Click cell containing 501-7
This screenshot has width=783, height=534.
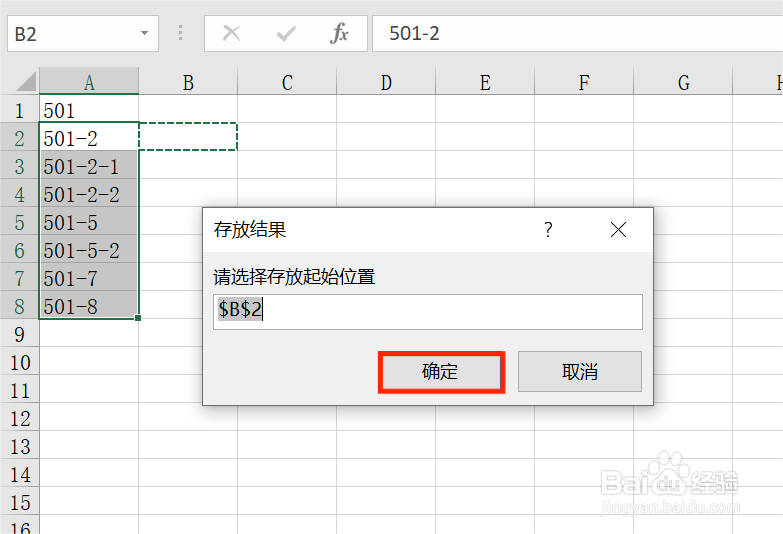(x=89, y=278)
